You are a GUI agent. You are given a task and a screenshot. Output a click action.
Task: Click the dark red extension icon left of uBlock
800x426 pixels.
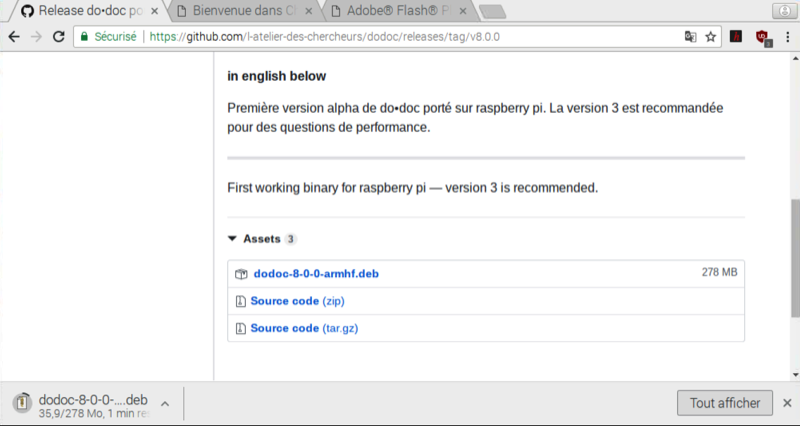[736, 36]
